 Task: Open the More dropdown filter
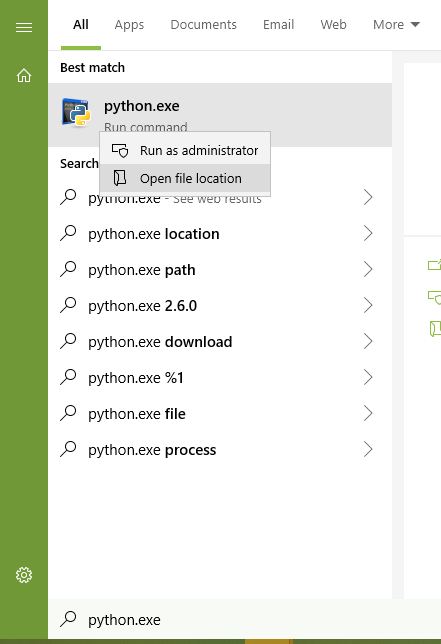point(396,25)
